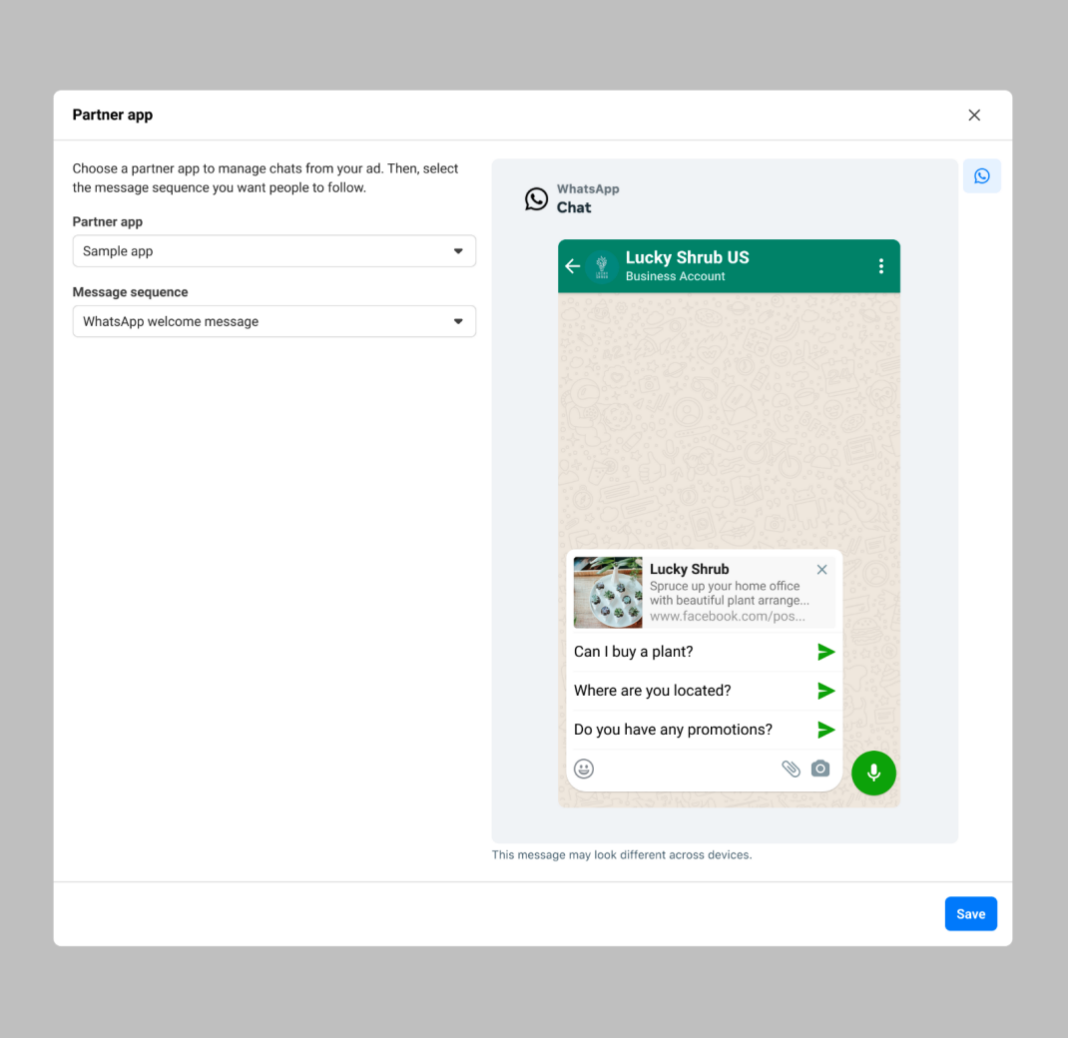Image resolution: width=1068 pixels, height=1038 pixels.
Task: Send 'Do you have any promotions?' arrow
Action: click(826, 729)
